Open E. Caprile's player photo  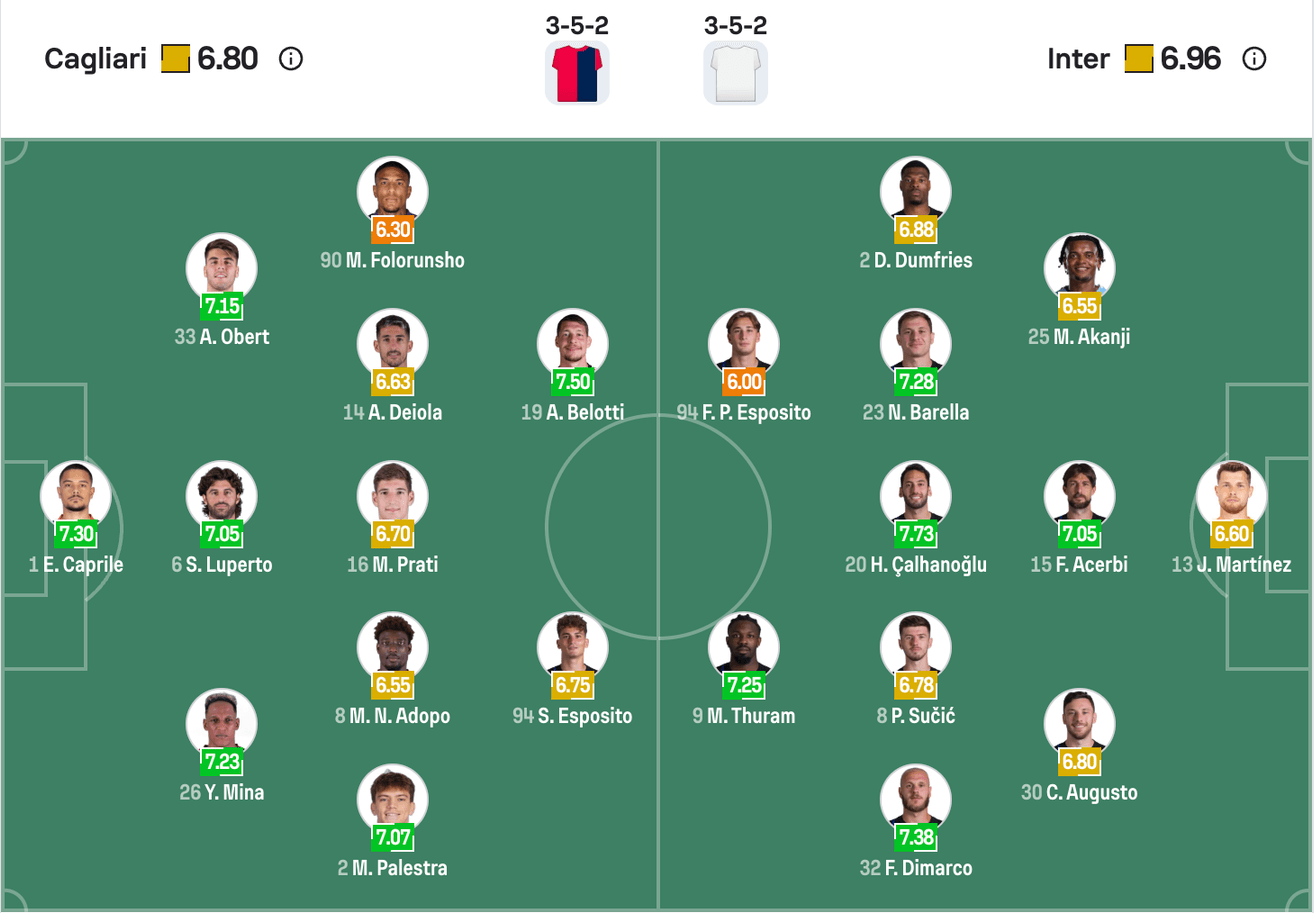coord(75,495)
